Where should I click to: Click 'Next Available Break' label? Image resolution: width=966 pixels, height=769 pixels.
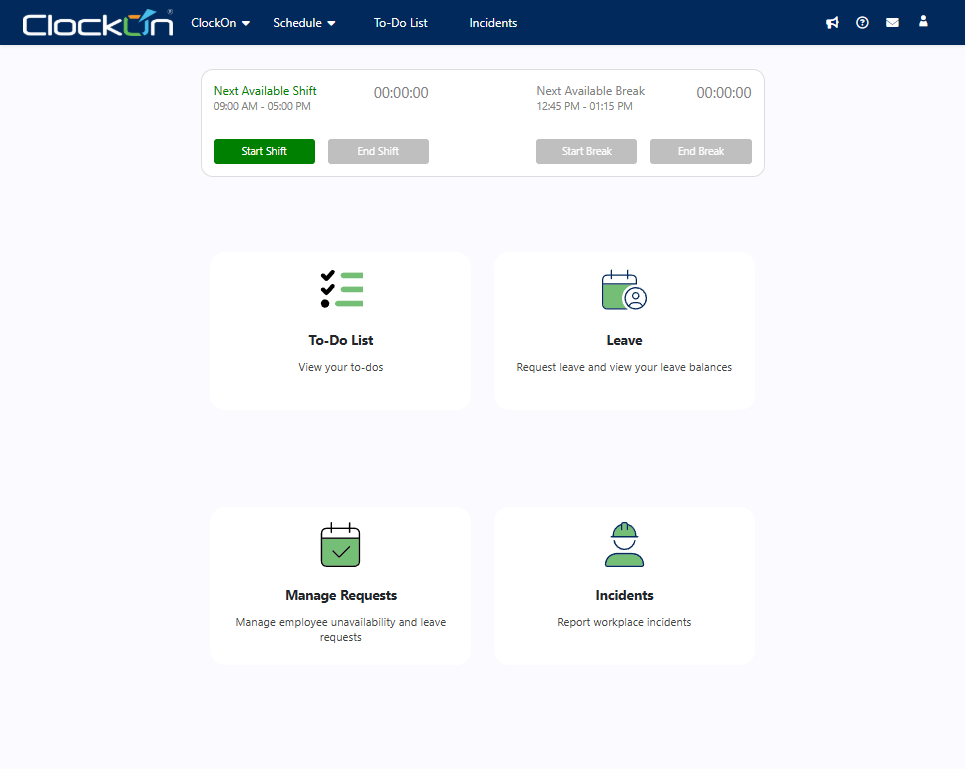point(590,91)
